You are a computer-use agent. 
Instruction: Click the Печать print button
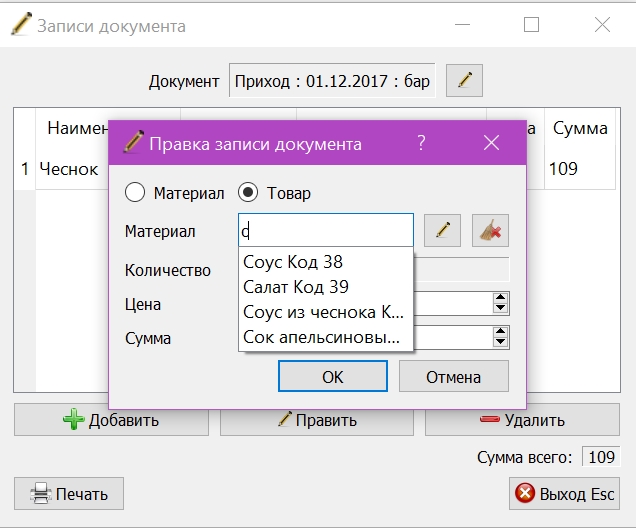click(x=69, y=494)
